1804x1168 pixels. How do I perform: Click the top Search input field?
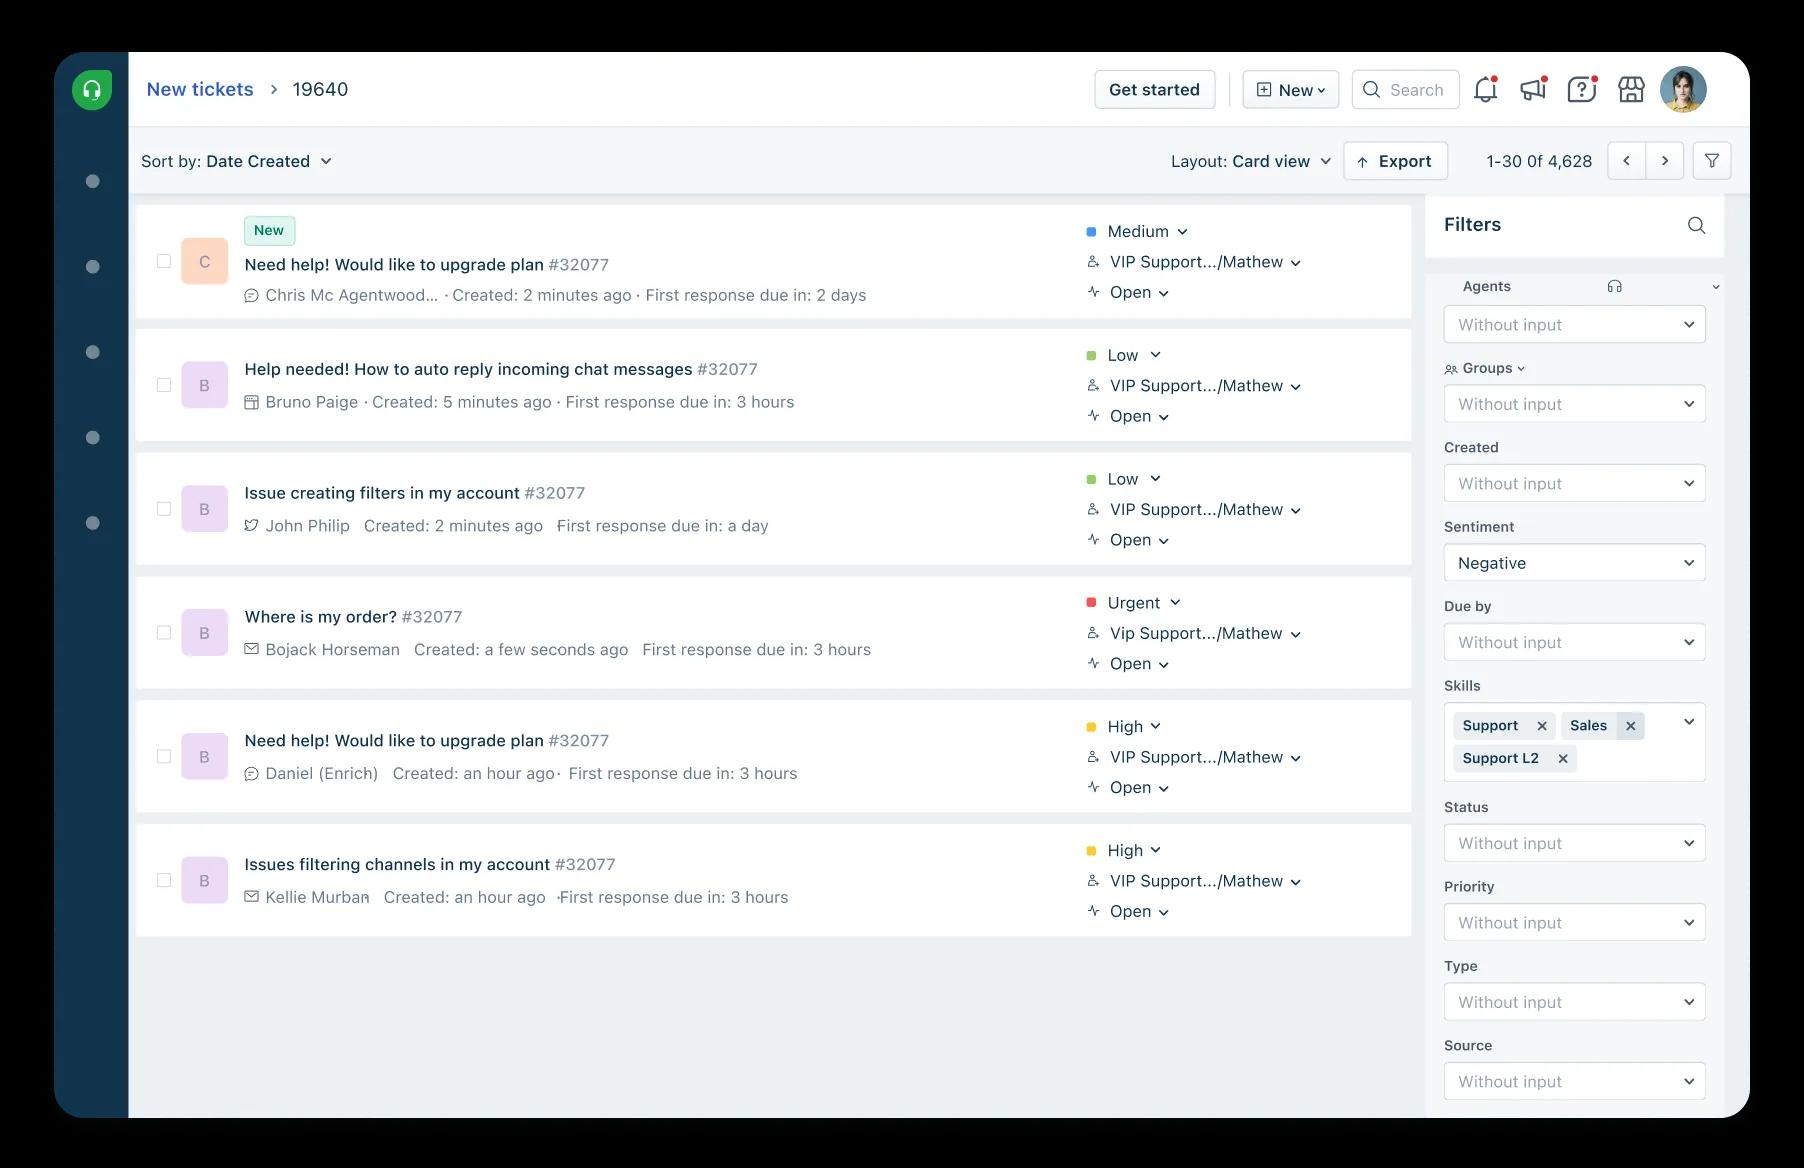(1405, 90)
